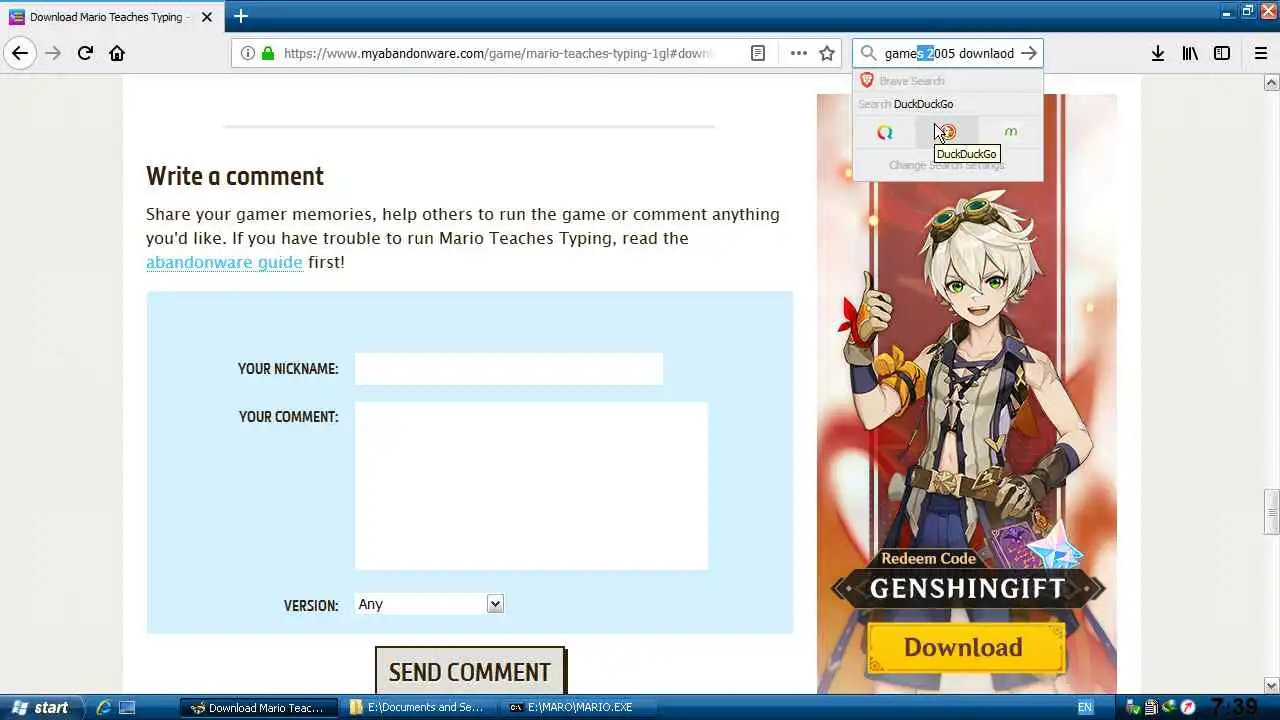Click the taskbar clock
Screen dimensions: 1280x720
click(1233, 707)
